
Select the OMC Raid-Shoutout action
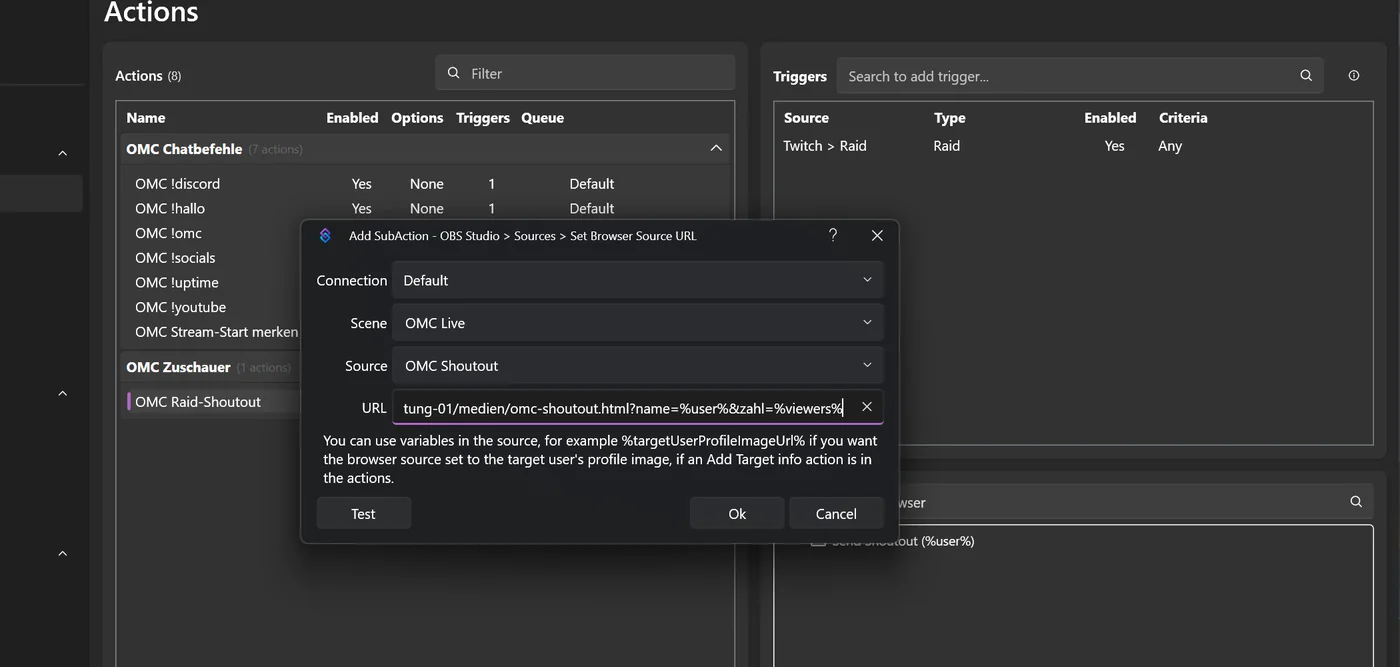(x=198, y=402)
